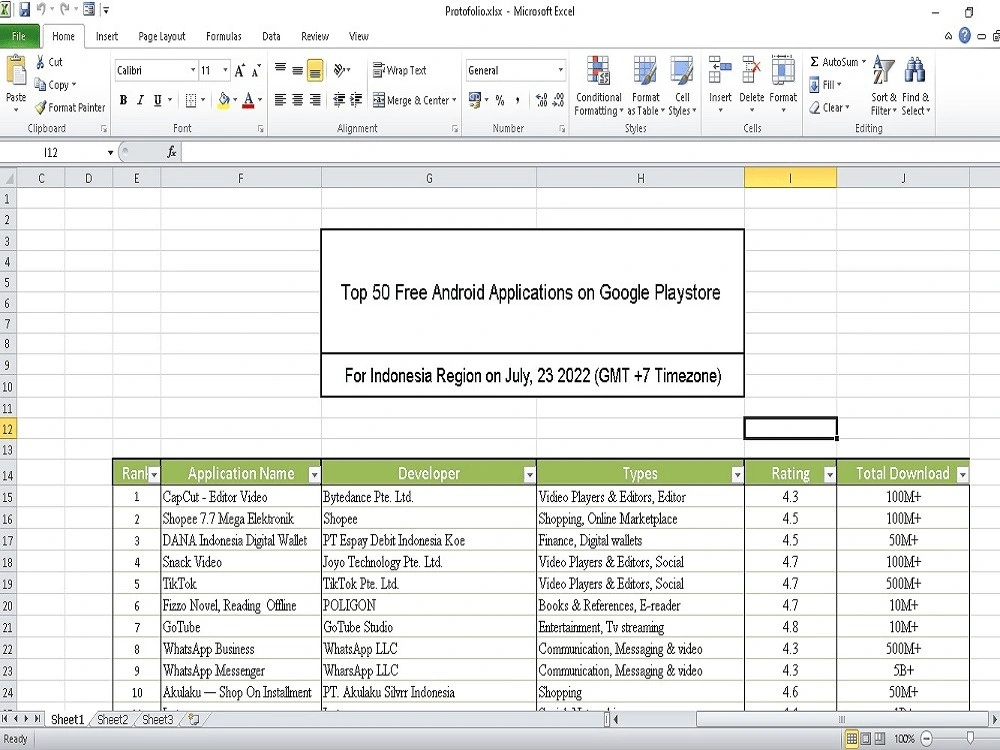This screenshot has width=1000, height=750.
Task: Center text horizontally
Action: pyautogui.click(x=297, y=100)
